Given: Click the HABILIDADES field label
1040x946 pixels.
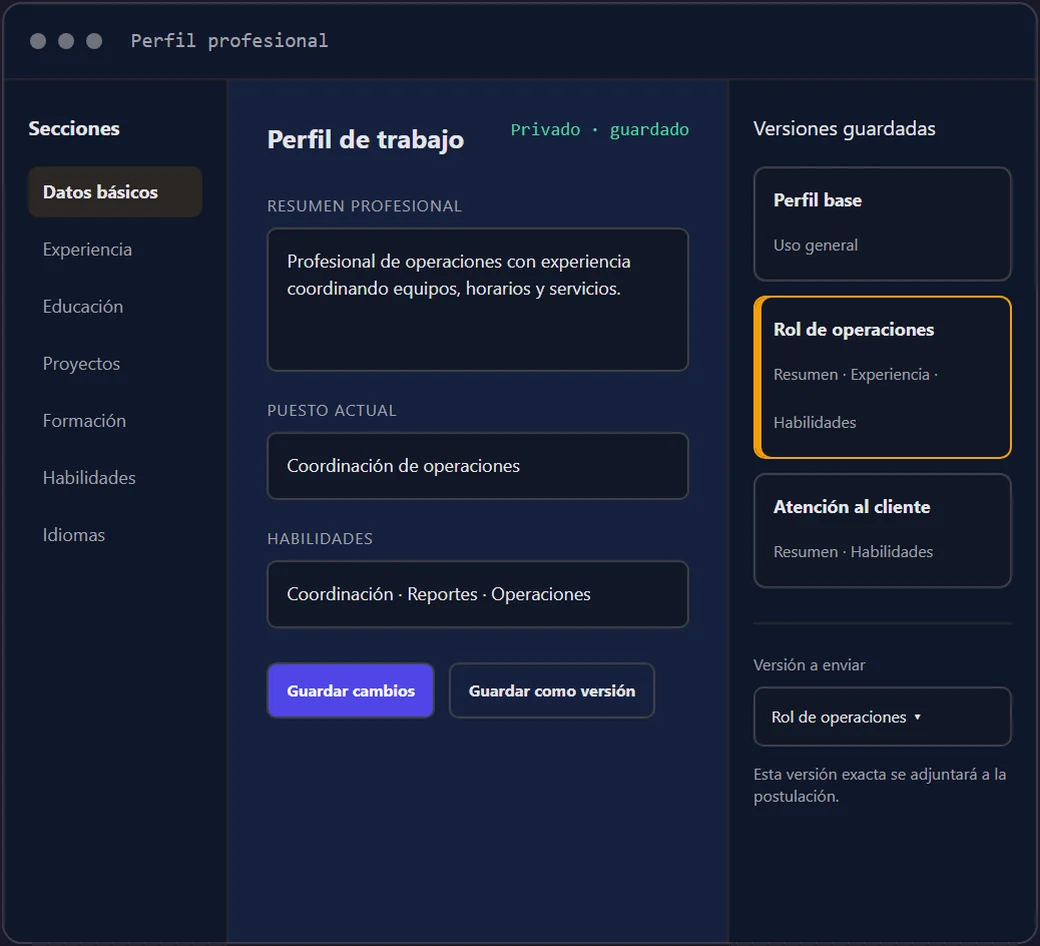Looking at the screenshot, I should (320, 538).
